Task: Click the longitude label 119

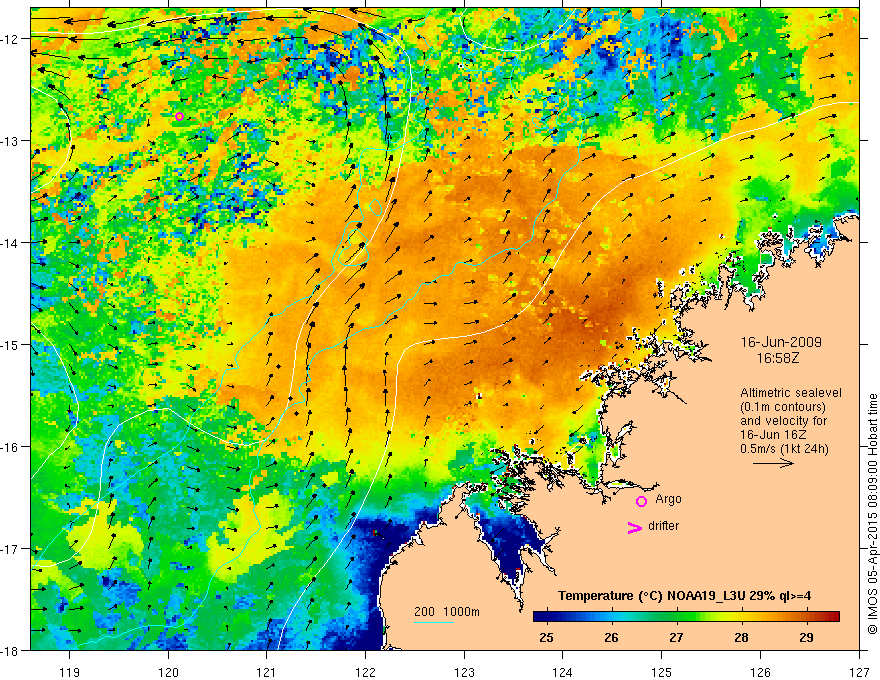Action: [x=70, y=672]
